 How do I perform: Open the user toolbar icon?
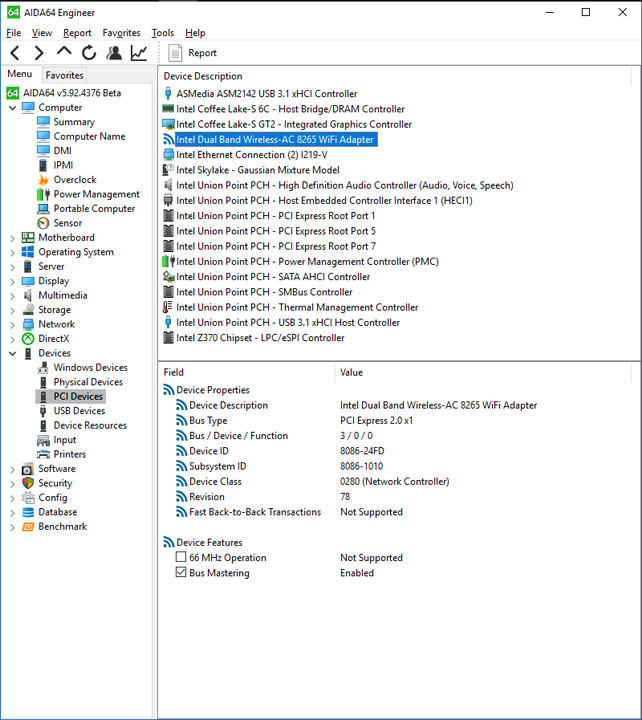click(x=114, y=53)
